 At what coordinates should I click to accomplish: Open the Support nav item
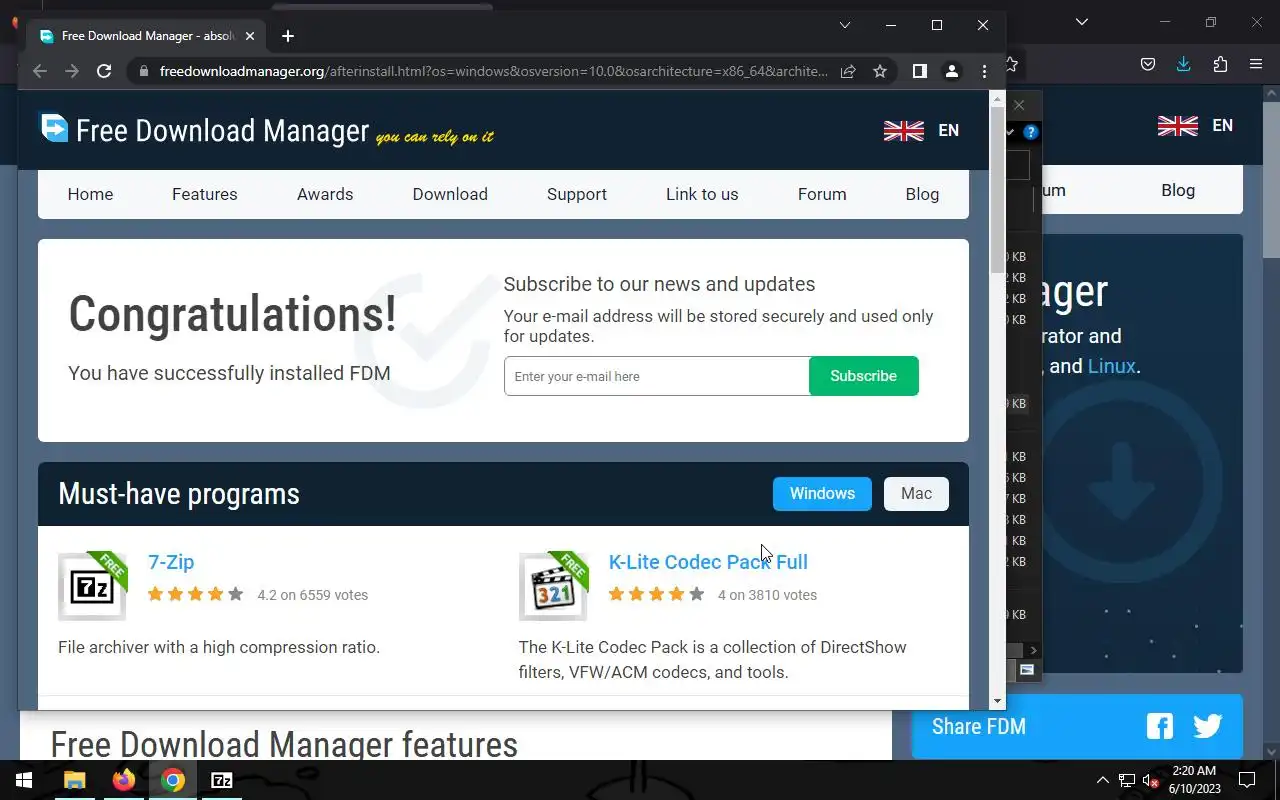[x=577, y=194]
